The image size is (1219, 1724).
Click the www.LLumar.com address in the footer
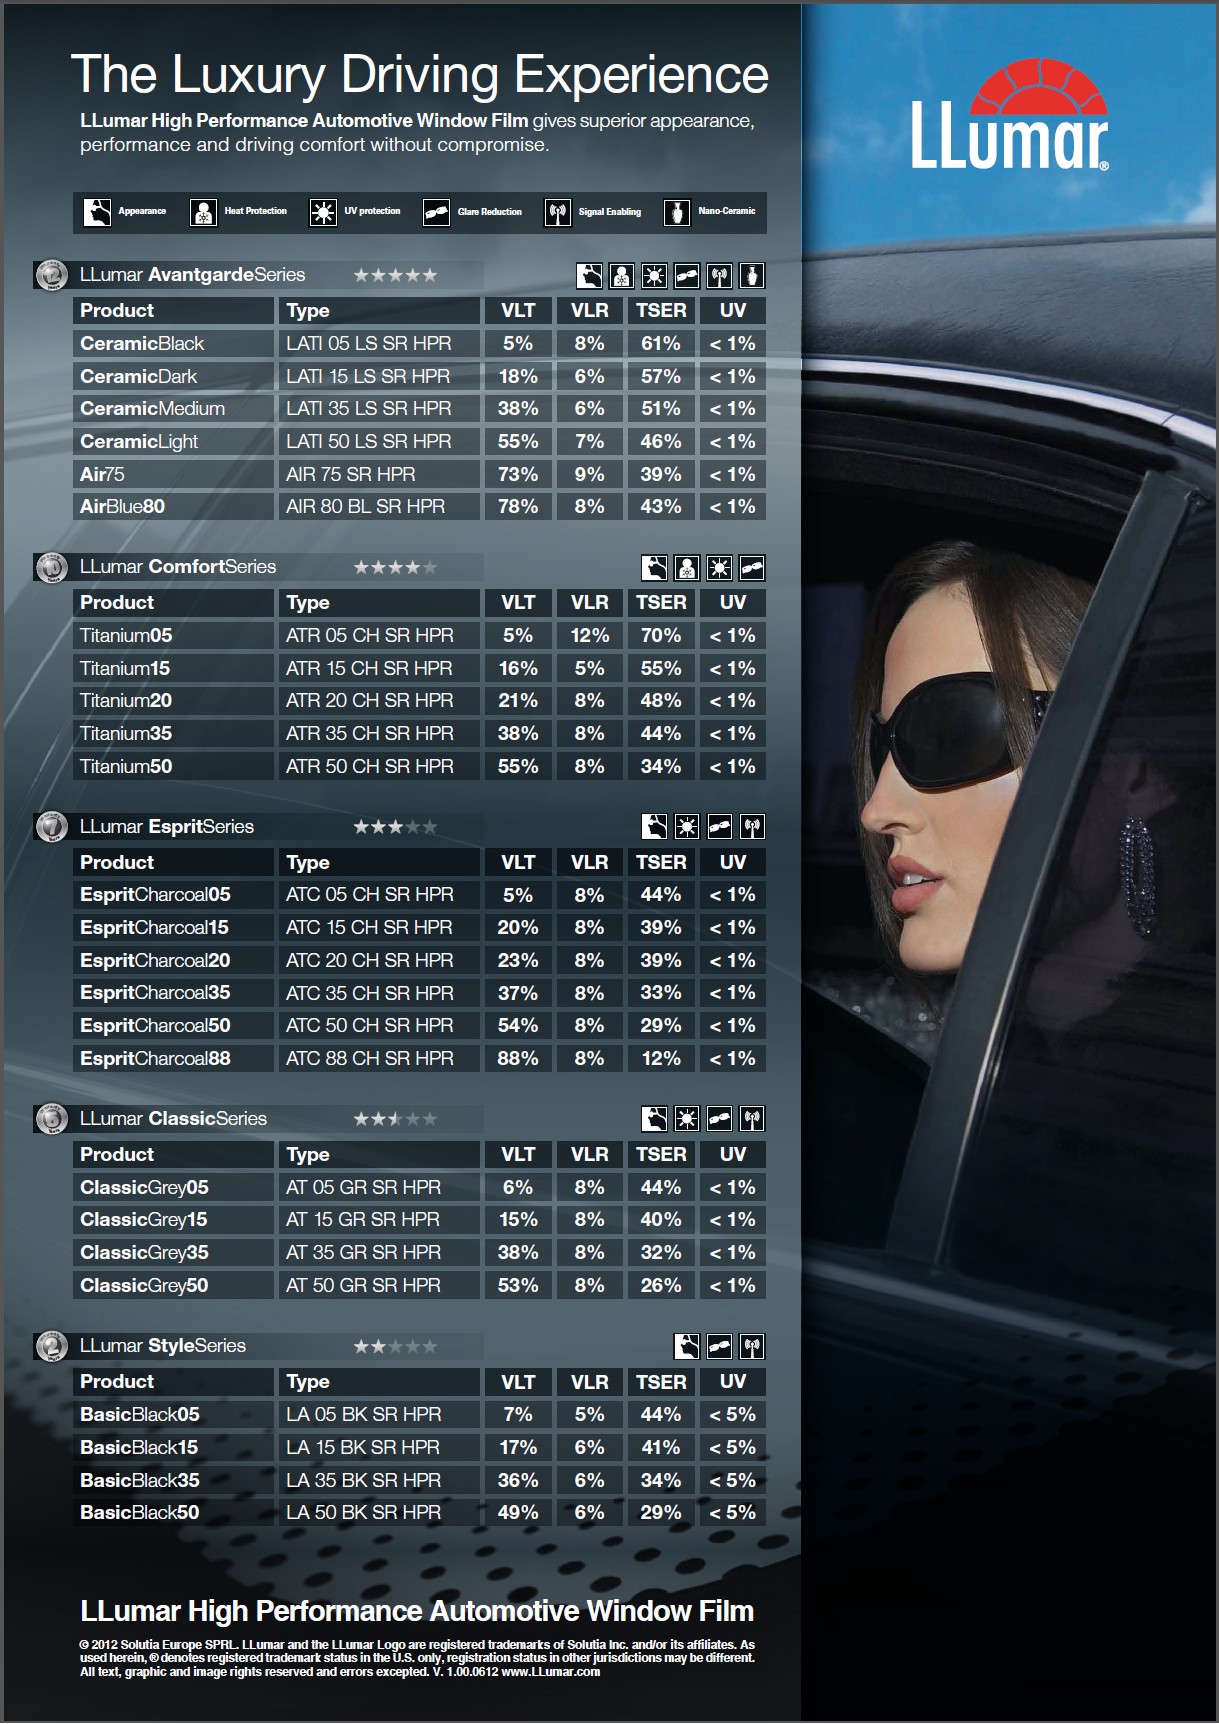(551, 1671)
